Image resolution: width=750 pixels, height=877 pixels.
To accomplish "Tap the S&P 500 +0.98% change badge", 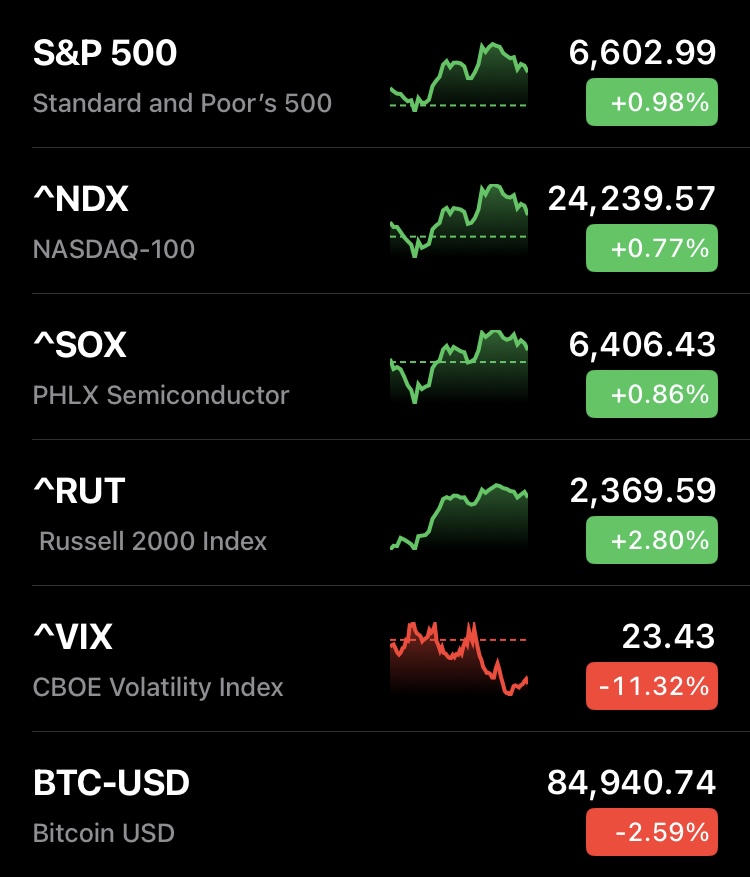I will 651,102.
